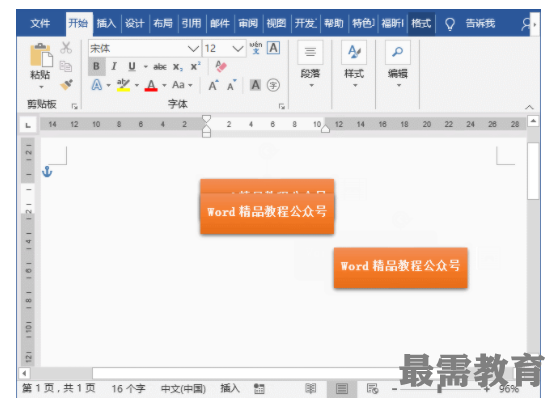Click the Paste clipboard icon

pyautogui.click(x=41, y=56)
